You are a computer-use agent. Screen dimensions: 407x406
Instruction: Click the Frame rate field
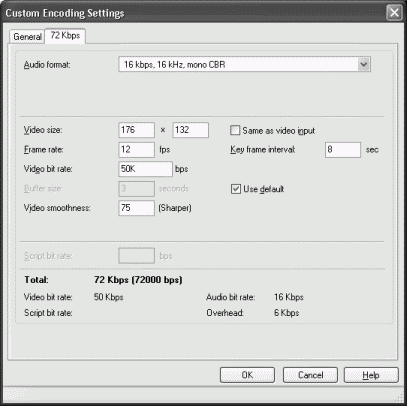pyautogui.click(x=137, y=150)
